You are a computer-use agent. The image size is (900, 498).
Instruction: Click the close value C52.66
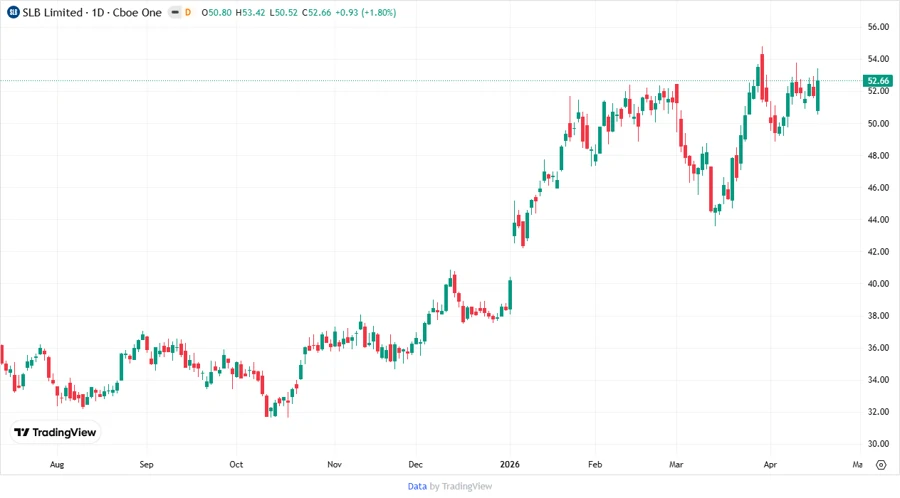click(317, 12)
